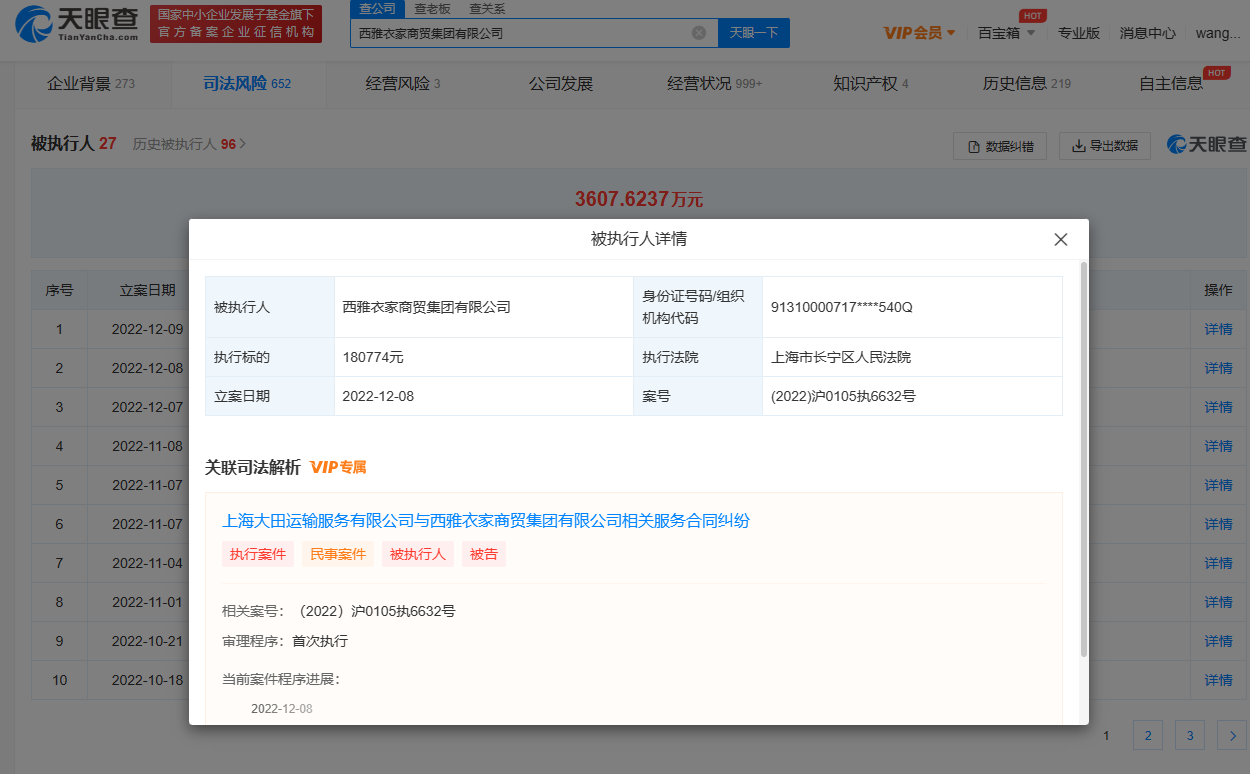
Task: Click the 导出数据 button
Action: click(1105, 146)
